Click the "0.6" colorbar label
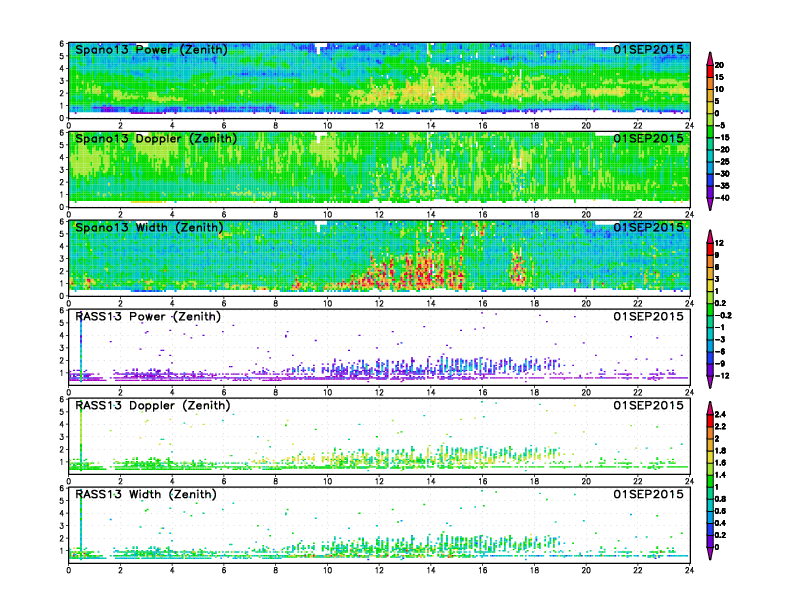Screen dimensions: 792x612 pyautogui.click(x=720, y=511)
